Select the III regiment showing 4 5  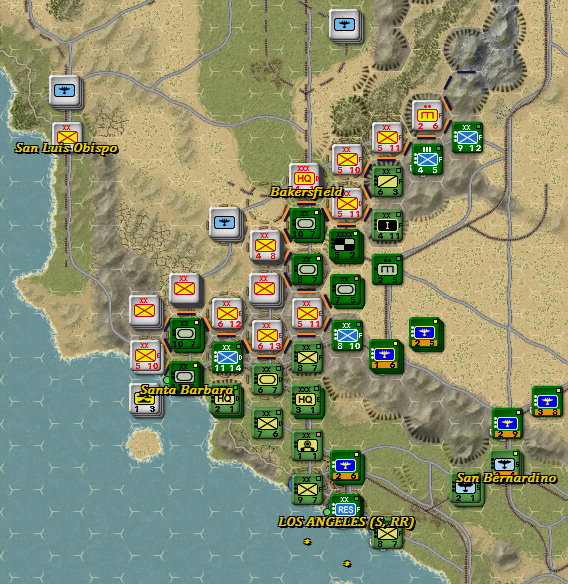pyautogui.click(x=427, y=160)
